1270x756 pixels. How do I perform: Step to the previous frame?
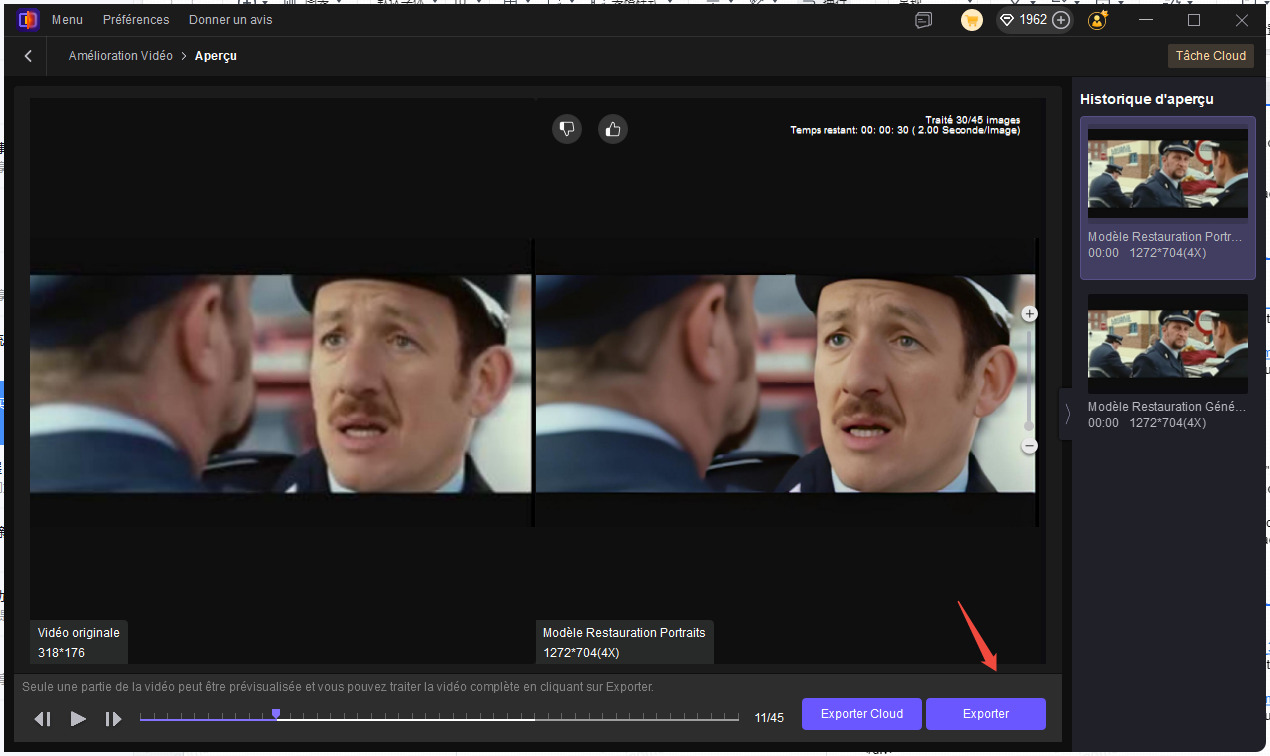[42, 718]
